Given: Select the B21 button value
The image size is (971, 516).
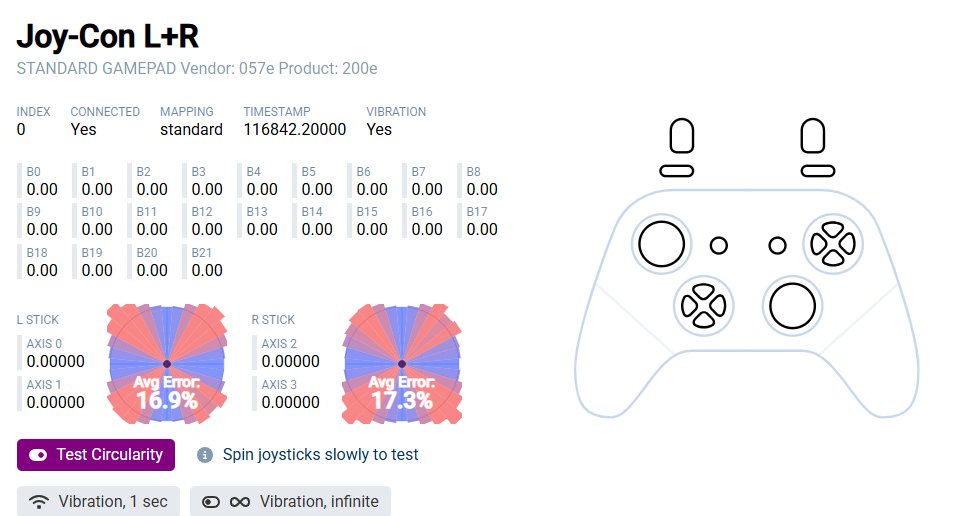Looking at the screenshot, I should point(207,270).
